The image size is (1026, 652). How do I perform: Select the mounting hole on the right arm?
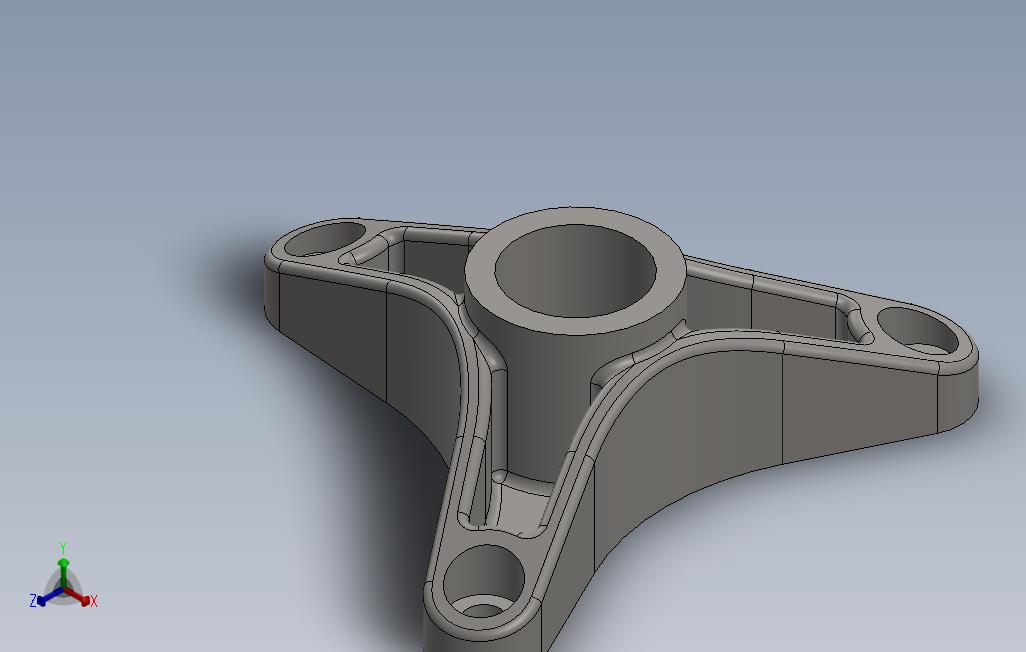917,332
